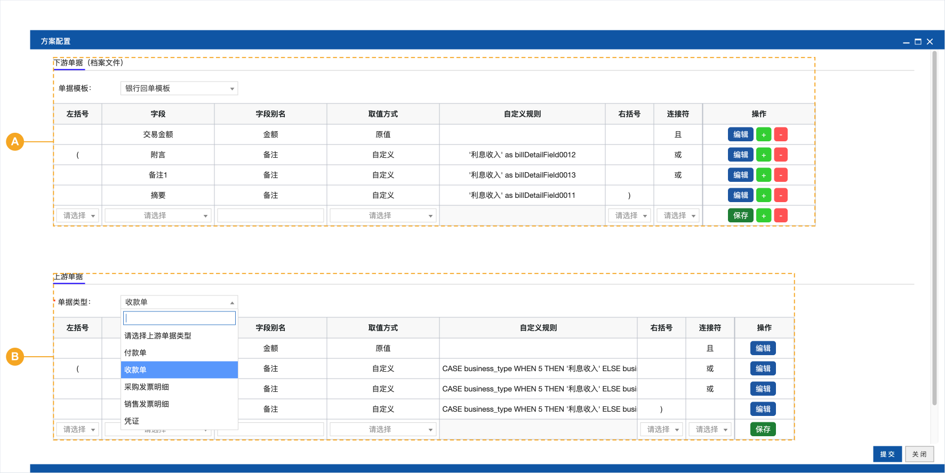Click 字段别名 input in upstream new row

(271, 430)
